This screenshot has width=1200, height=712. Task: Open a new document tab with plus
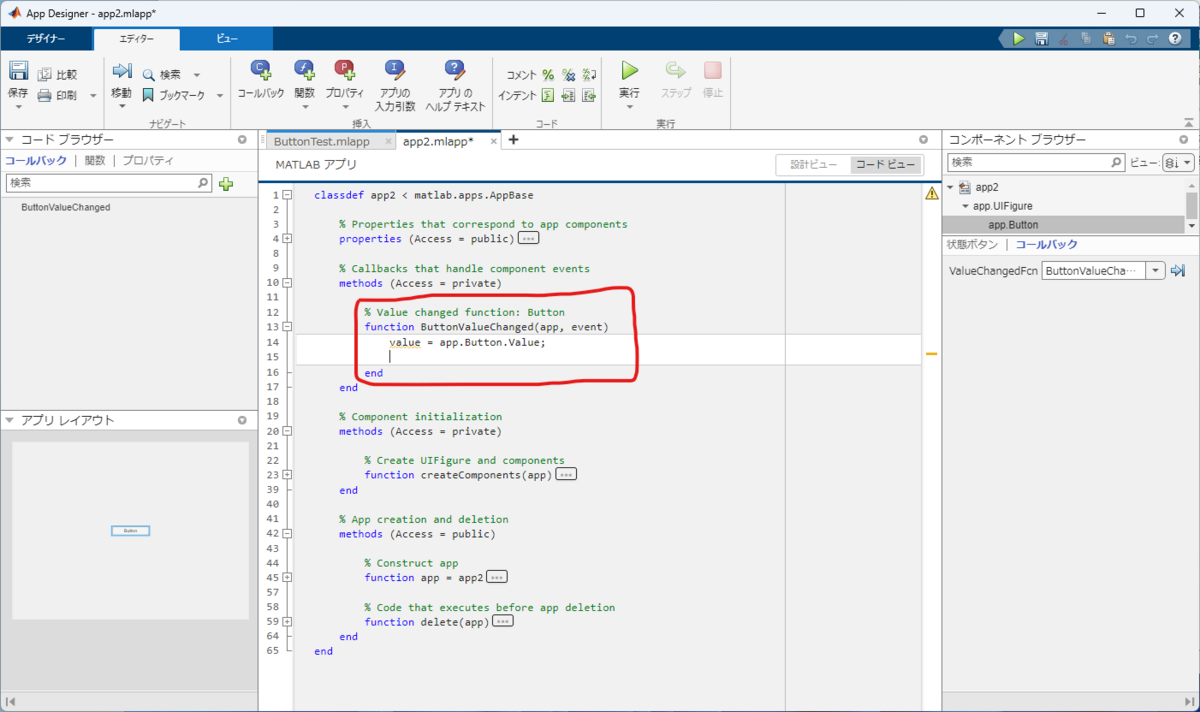(x=513, y=140)
